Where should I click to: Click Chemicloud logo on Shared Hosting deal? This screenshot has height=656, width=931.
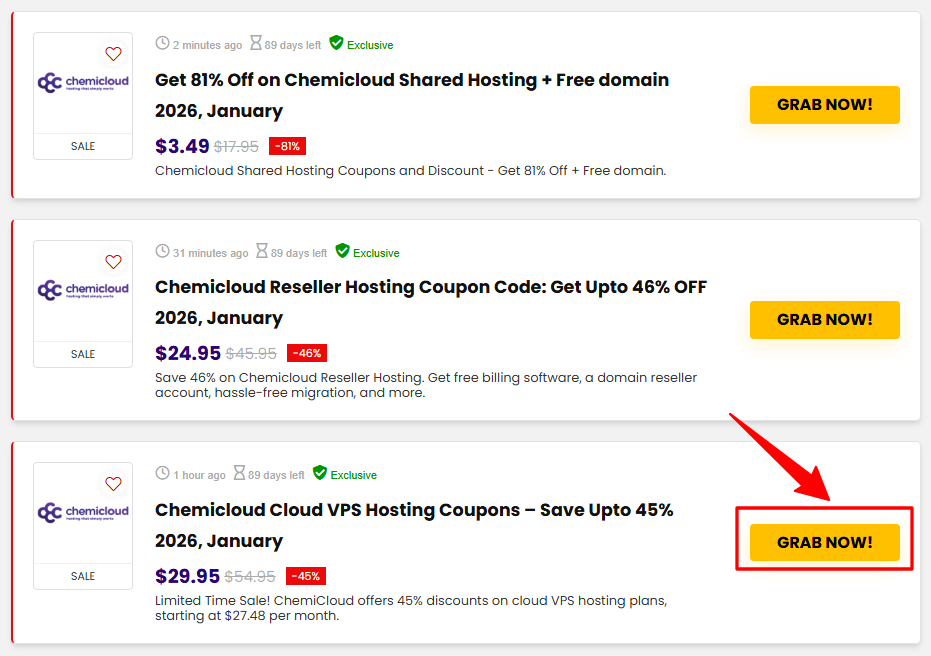pos(83,84)
